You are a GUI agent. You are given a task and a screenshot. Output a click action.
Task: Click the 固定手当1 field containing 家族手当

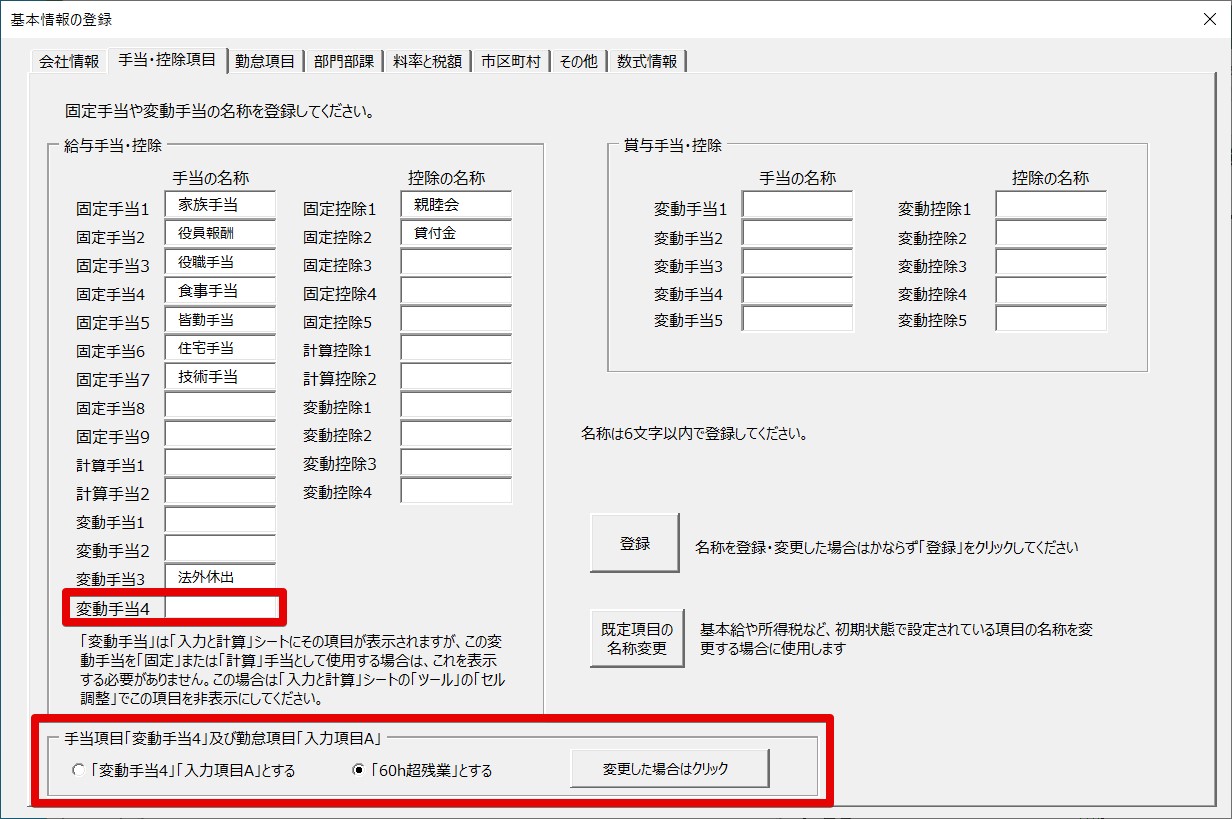point(220,205)
